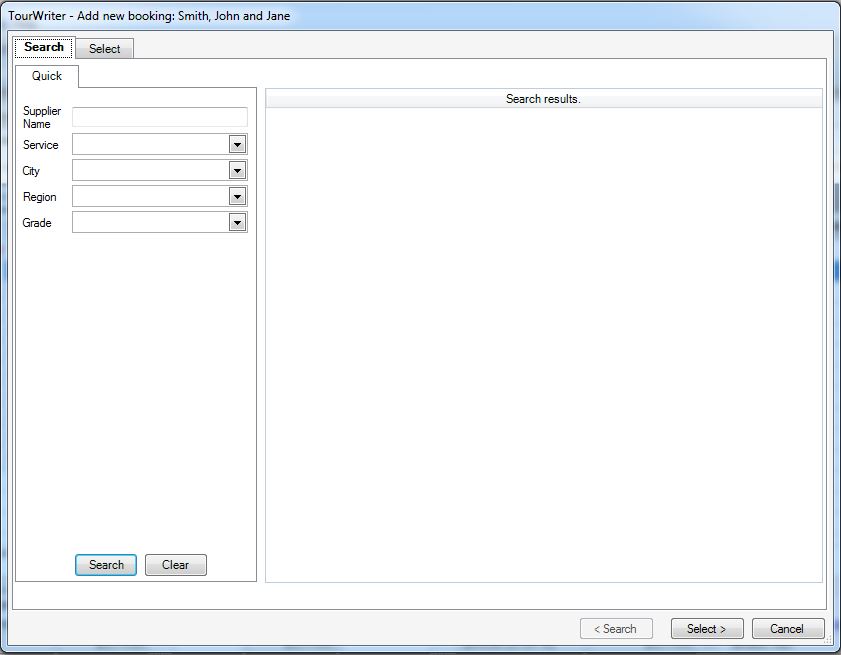
Task: Cancel the new booking dialog
Action: (787, 629)
